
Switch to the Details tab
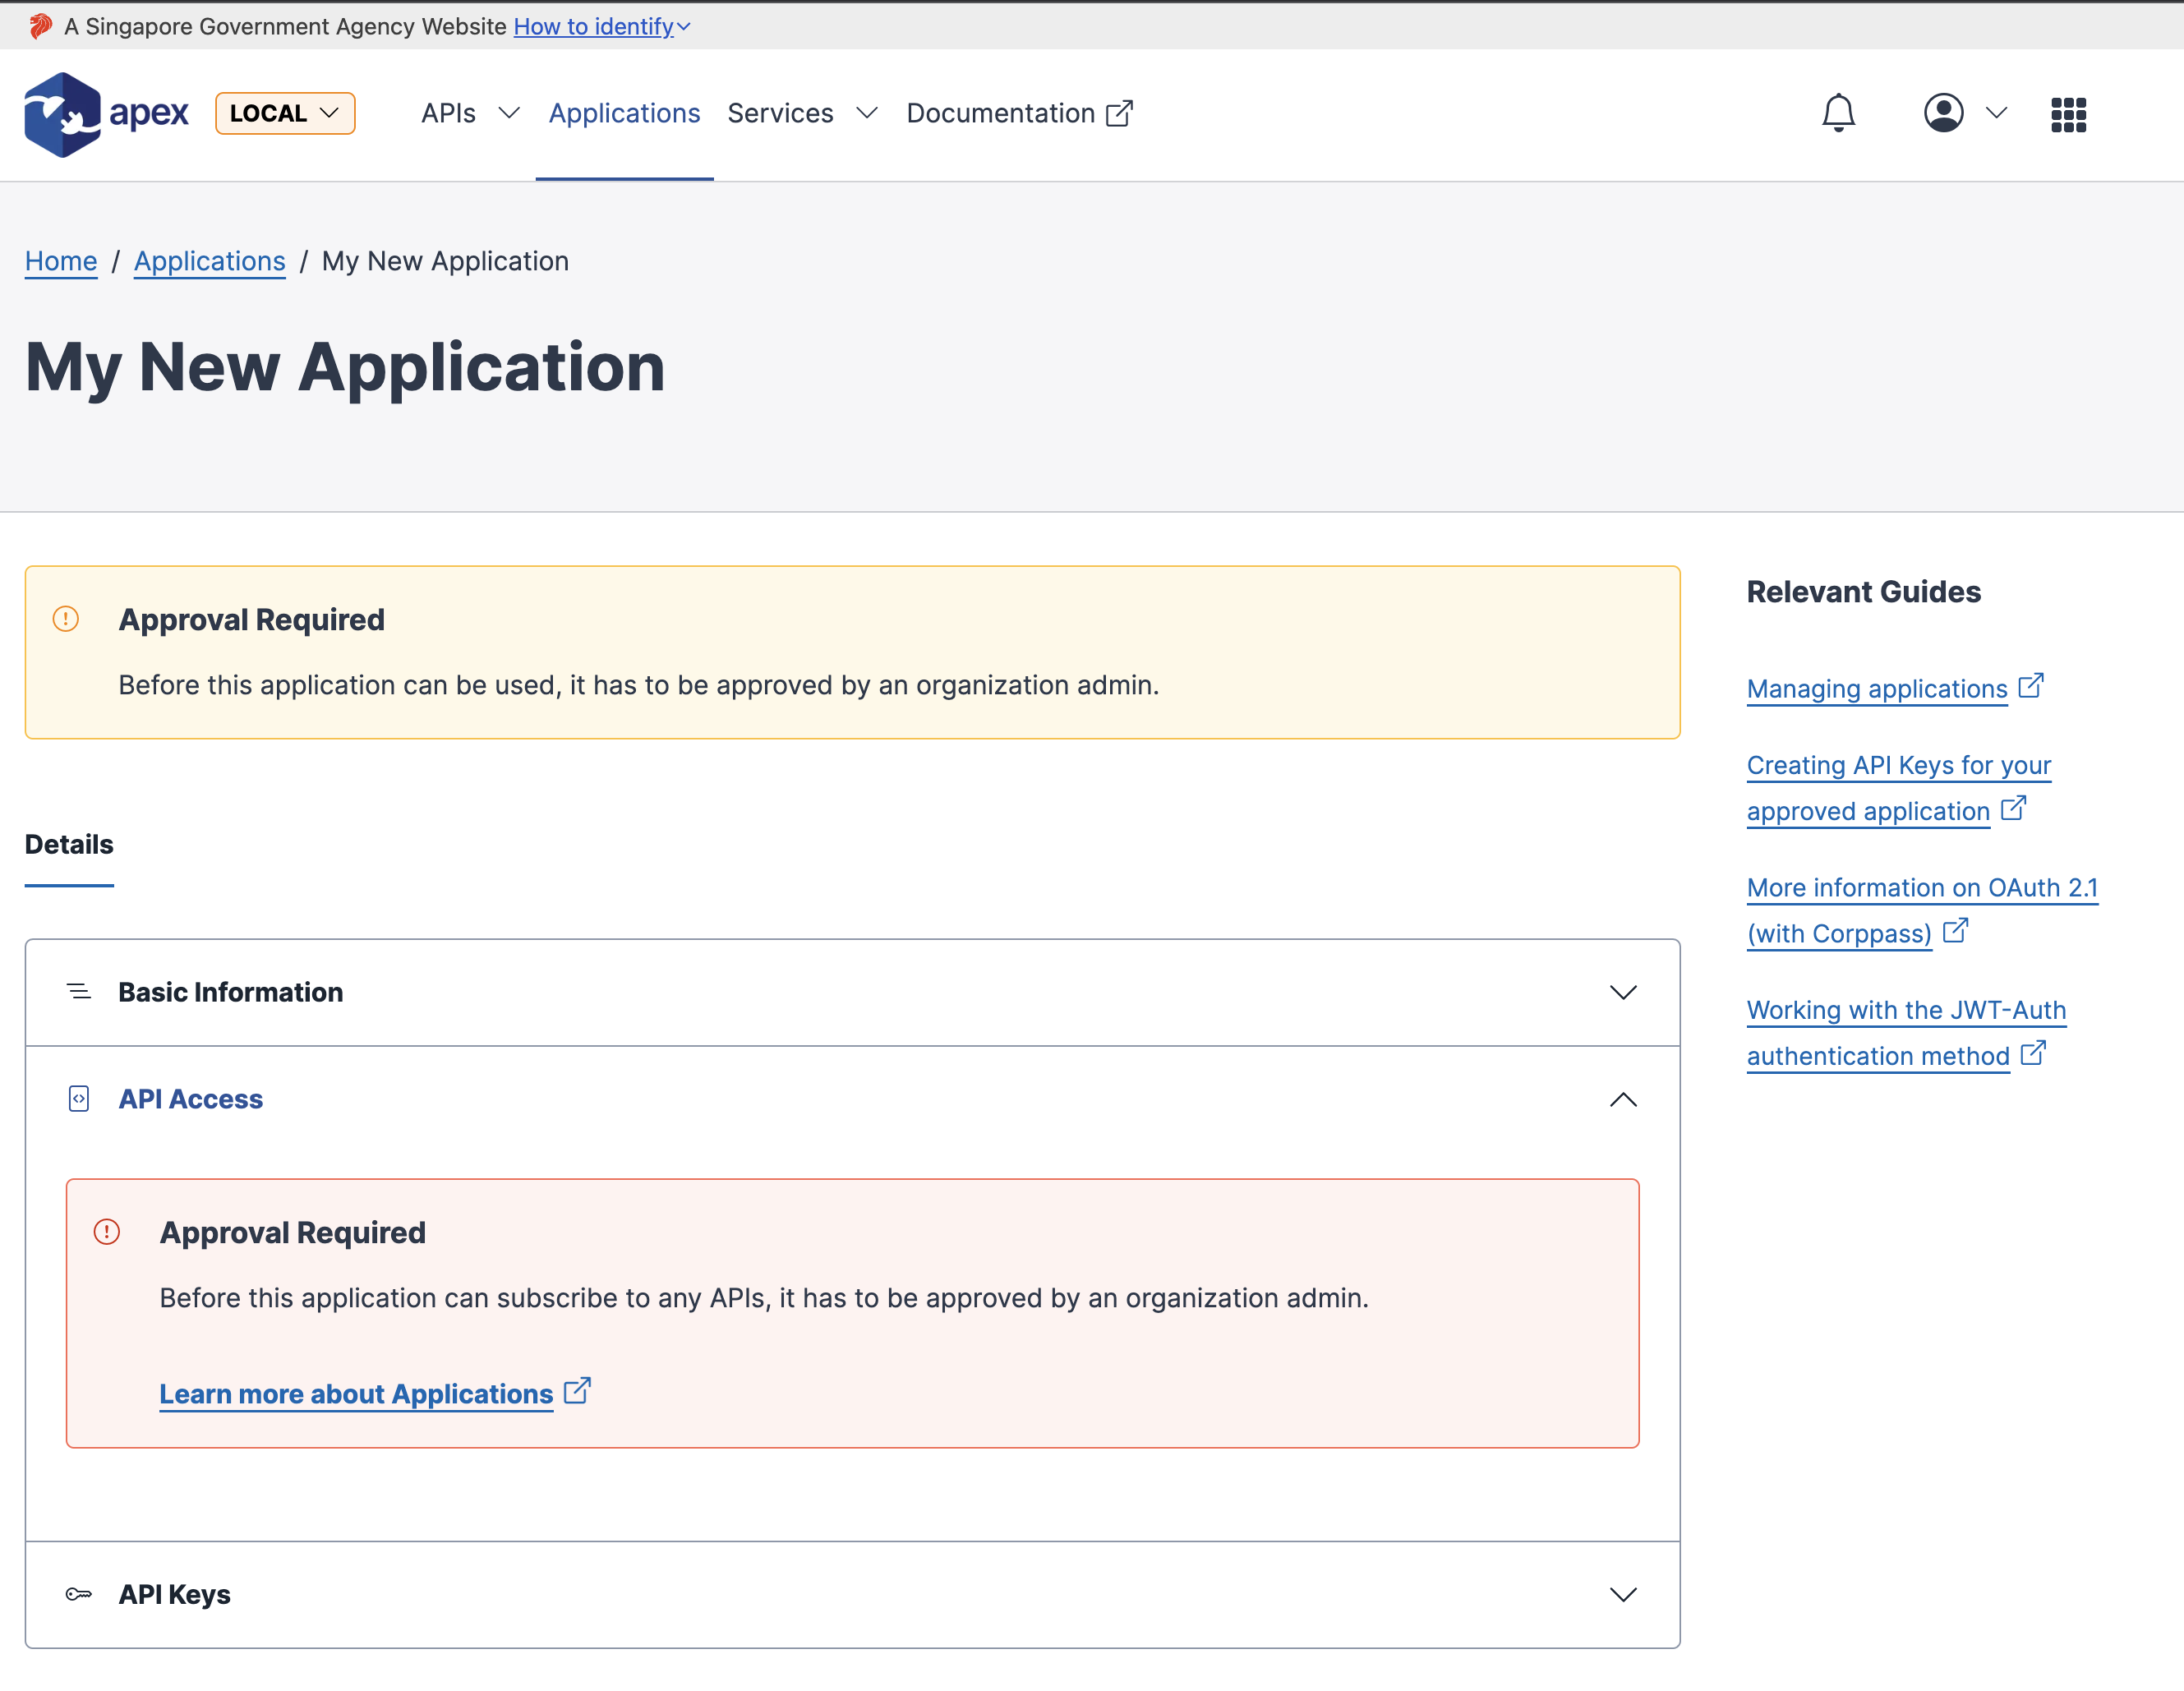click(68, 844)
